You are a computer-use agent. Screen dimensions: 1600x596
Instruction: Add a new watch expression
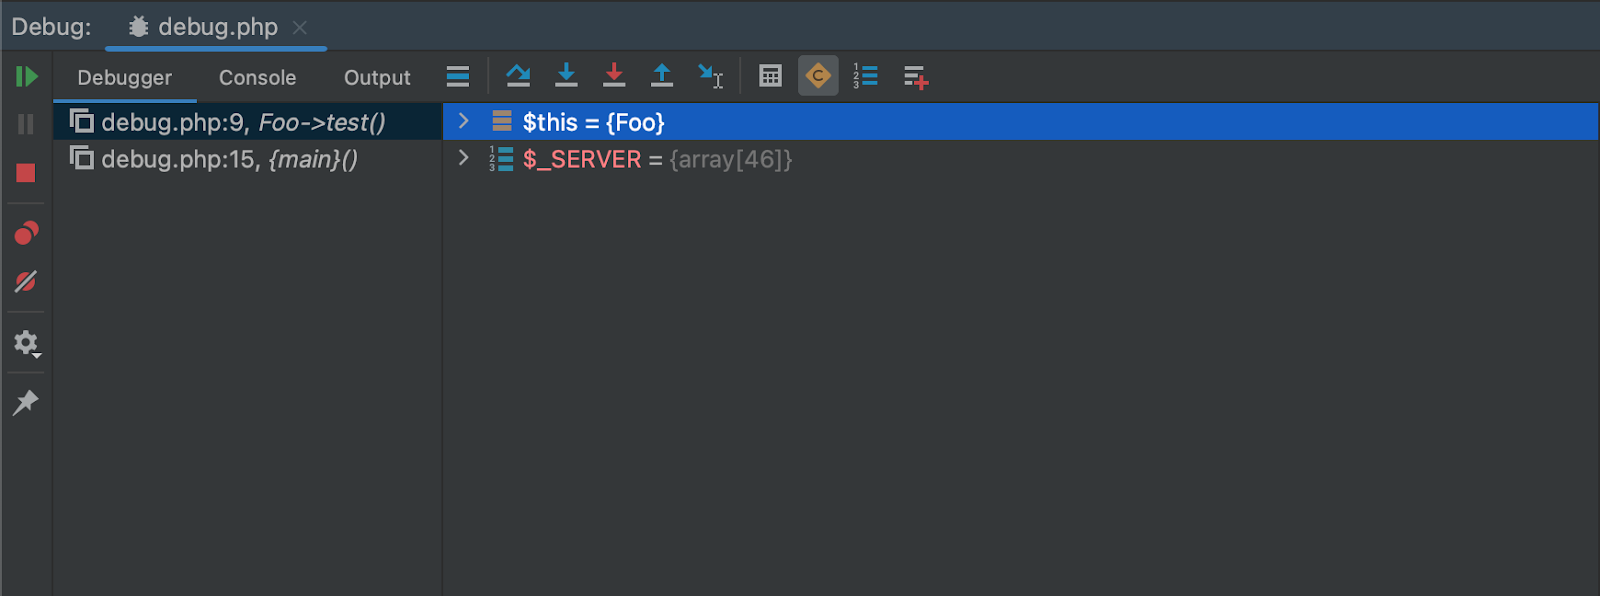pyautogui.click(x=916, y=77)
